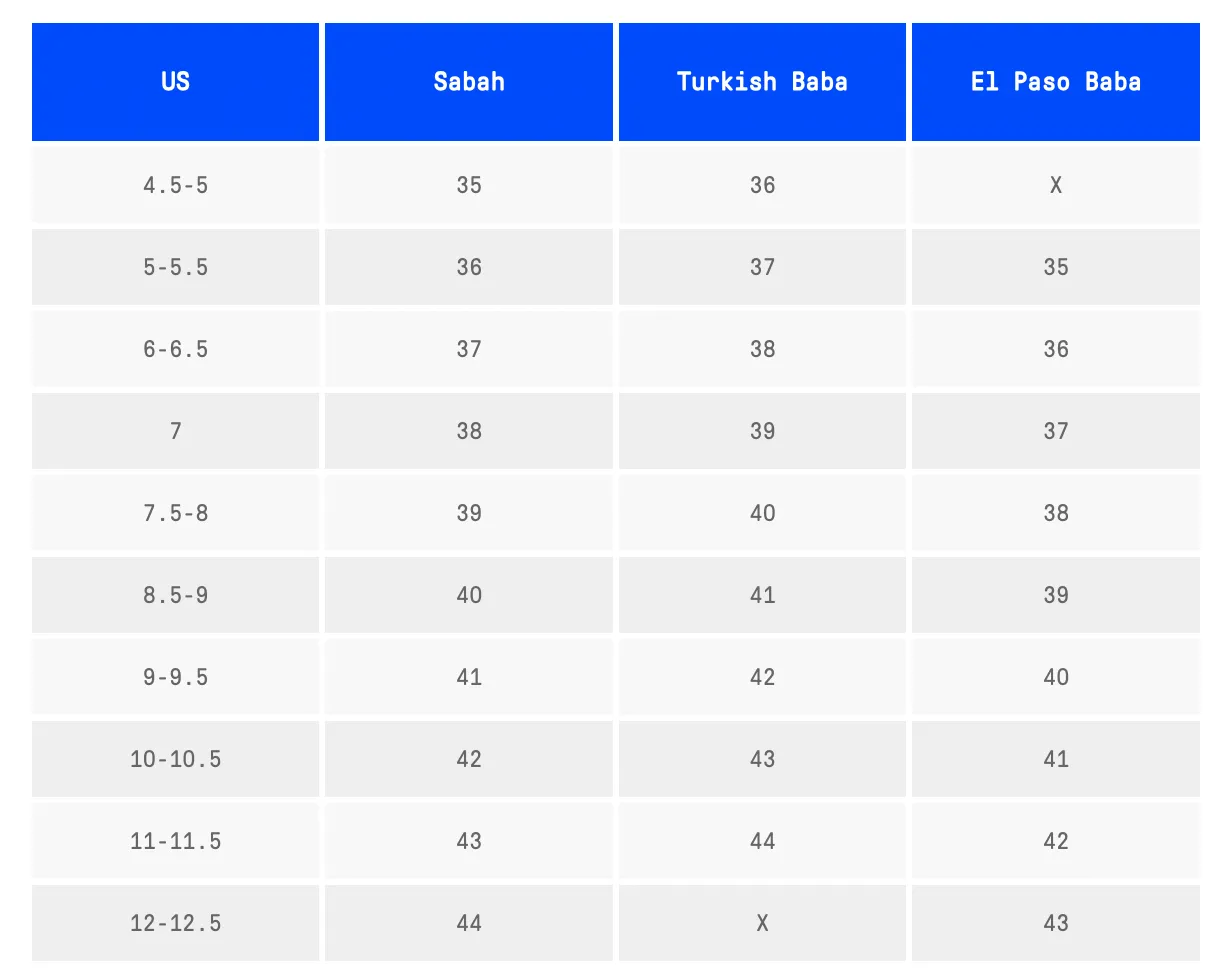
Task: Click the X in the Turkish Baba column
Action: click(762, 923)
